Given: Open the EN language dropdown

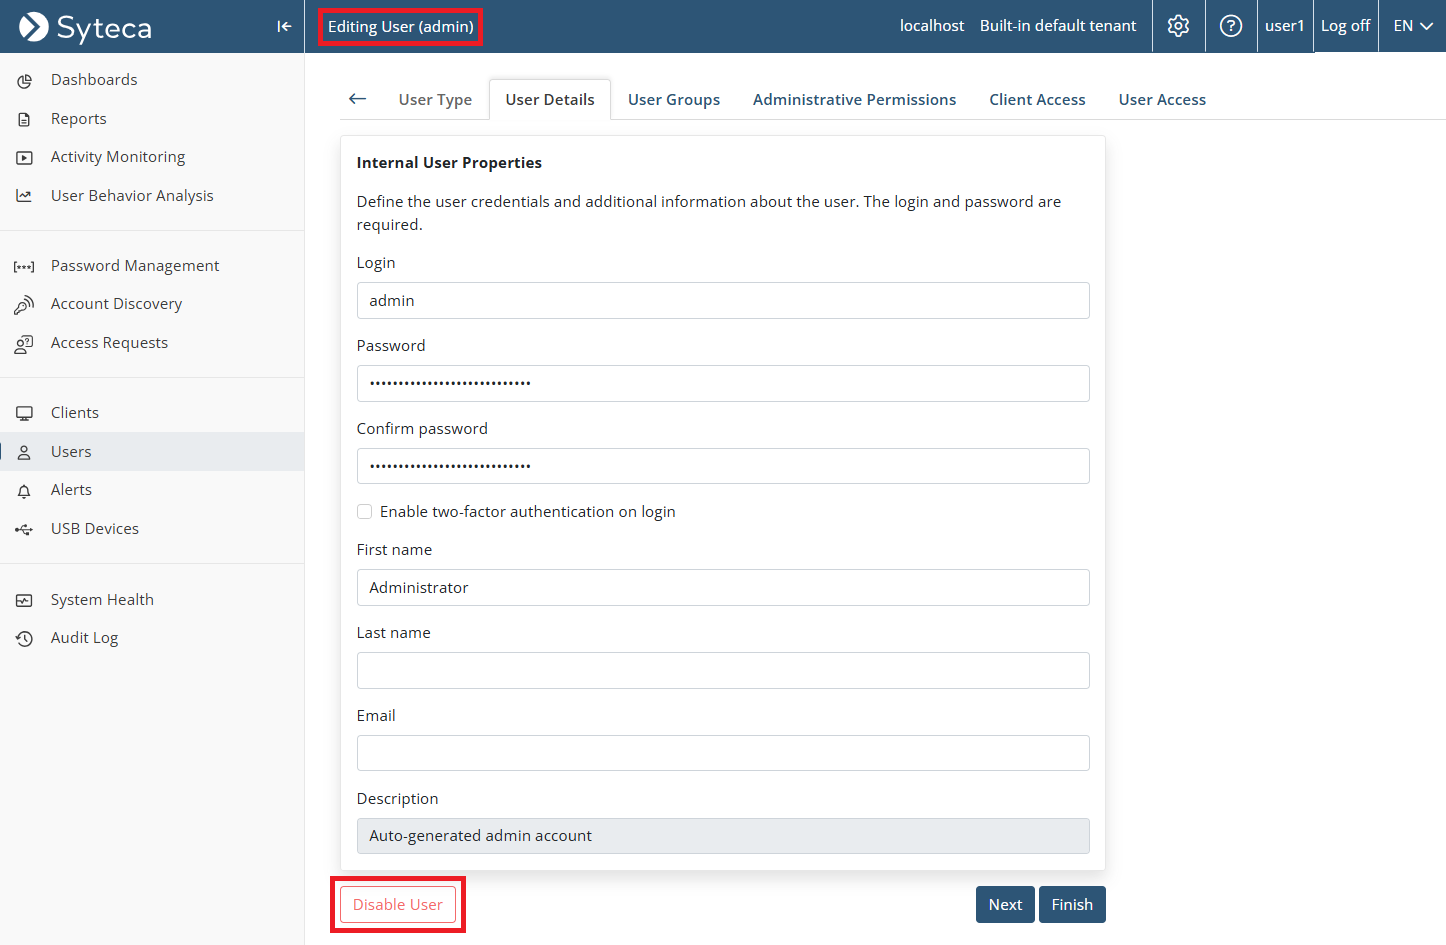Looking at the screenshot, I should pos(1412,26).
